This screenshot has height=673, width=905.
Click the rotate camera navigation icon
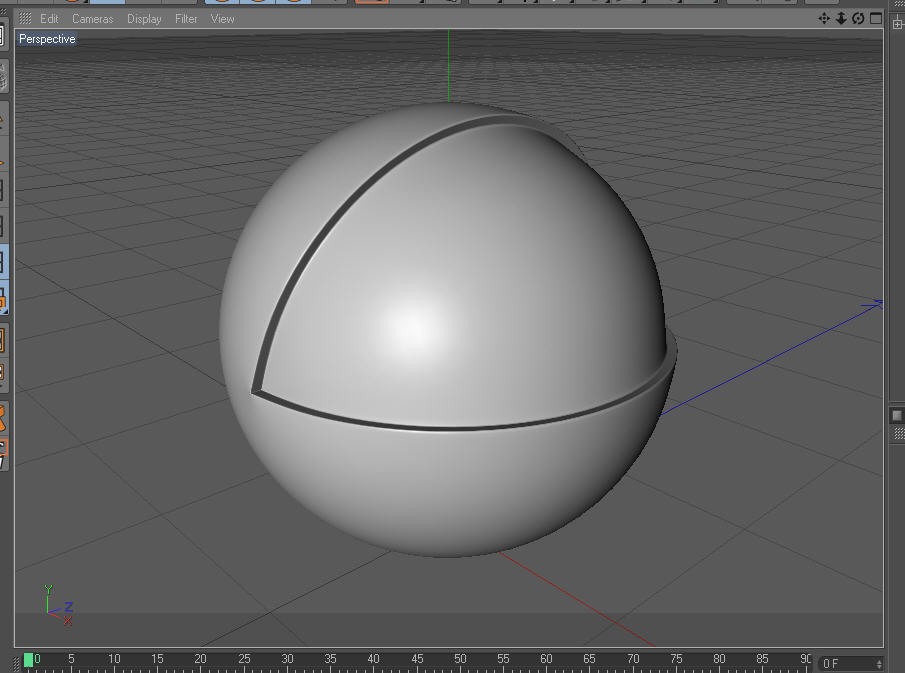tap(858, 18)
